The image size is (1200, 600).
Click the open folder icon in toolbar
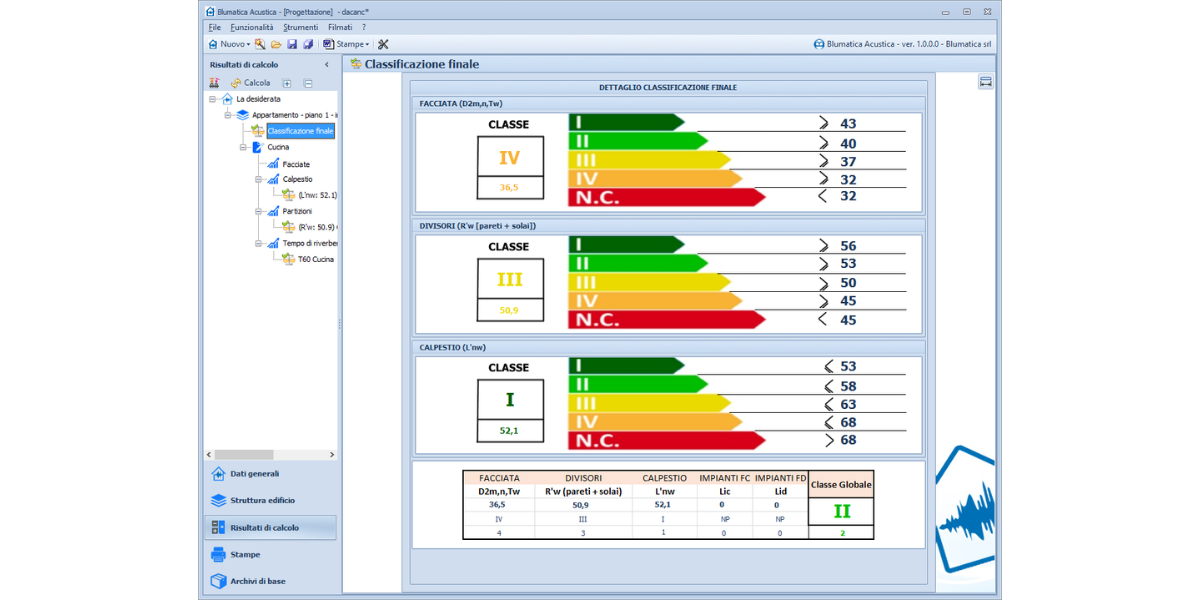pos(276,44)
